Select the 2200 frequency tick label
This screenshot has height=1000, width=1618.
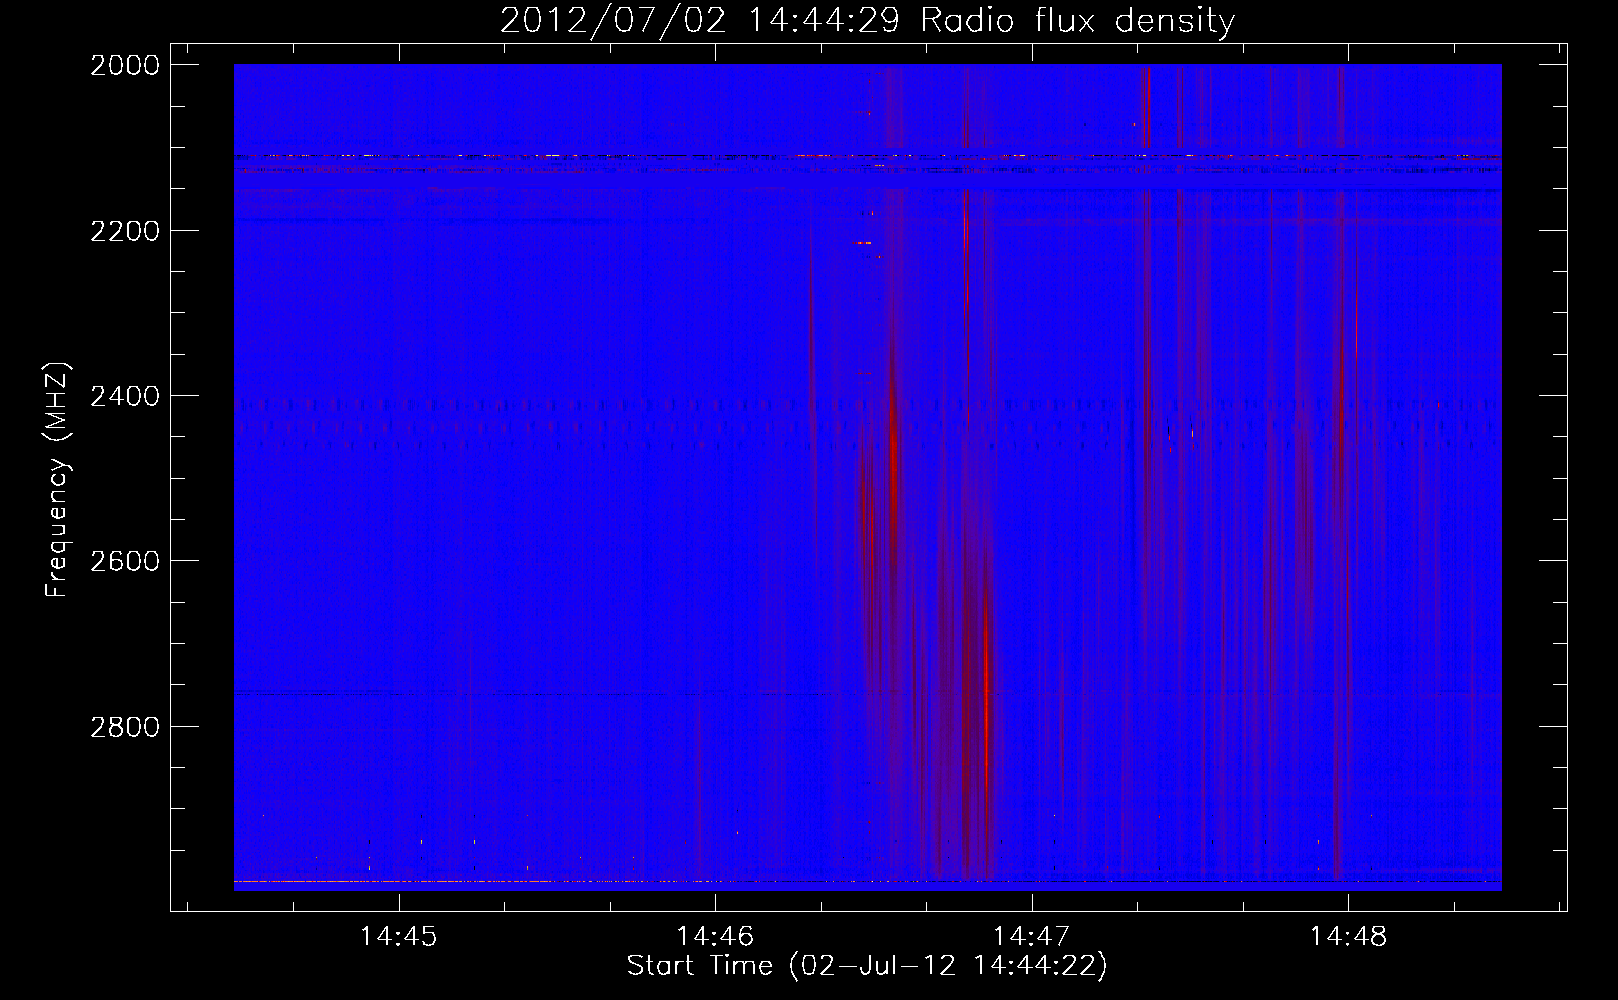(x=125, y=230)
